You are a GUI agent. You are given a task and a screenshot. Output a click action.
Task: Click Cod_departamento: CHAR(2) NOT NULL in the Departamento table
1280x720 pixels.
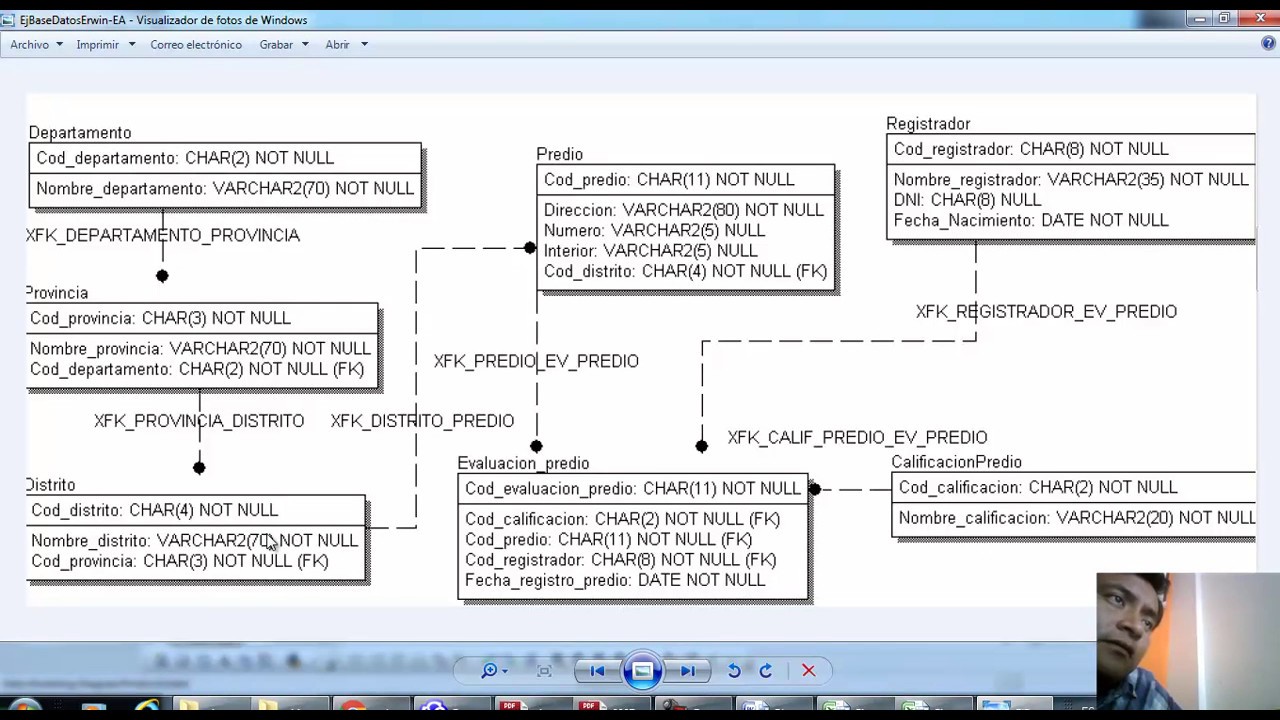pyautogui.click(x=185, y=158)
